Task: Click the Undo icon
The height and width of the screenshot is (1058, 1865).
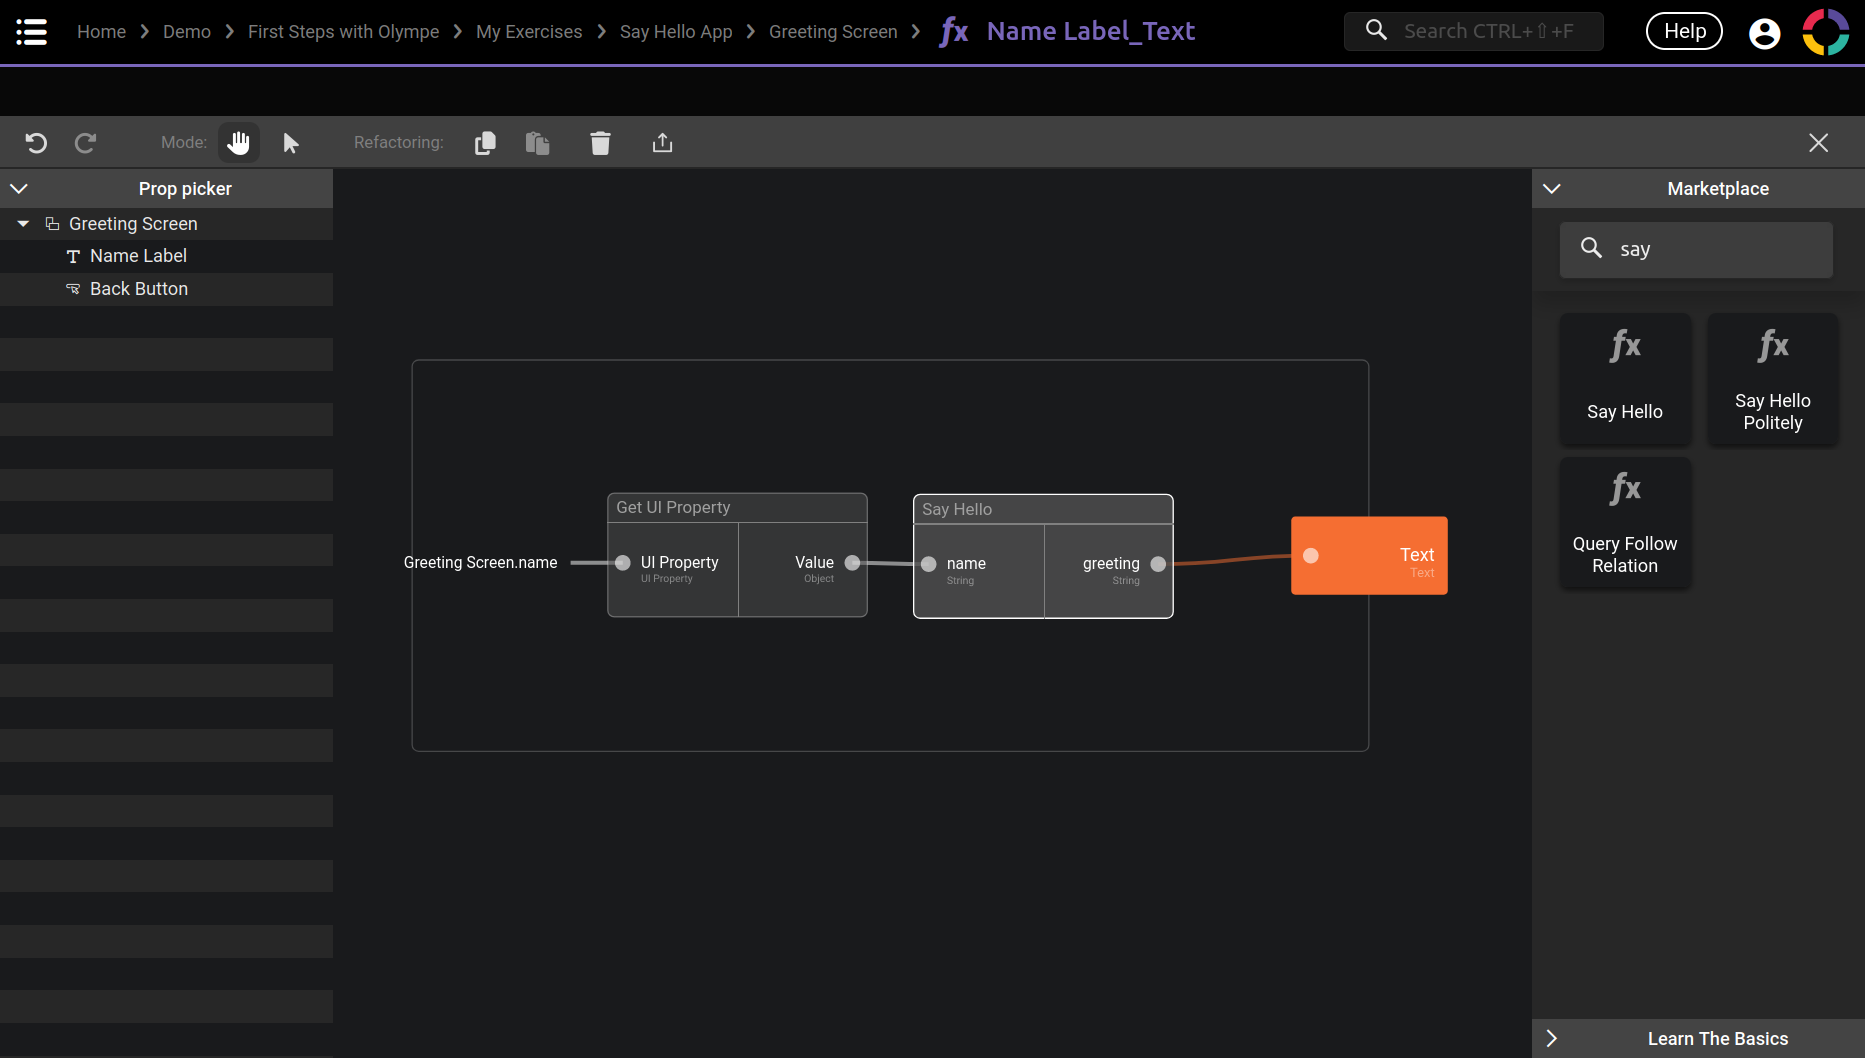Action: click(36, 143)
